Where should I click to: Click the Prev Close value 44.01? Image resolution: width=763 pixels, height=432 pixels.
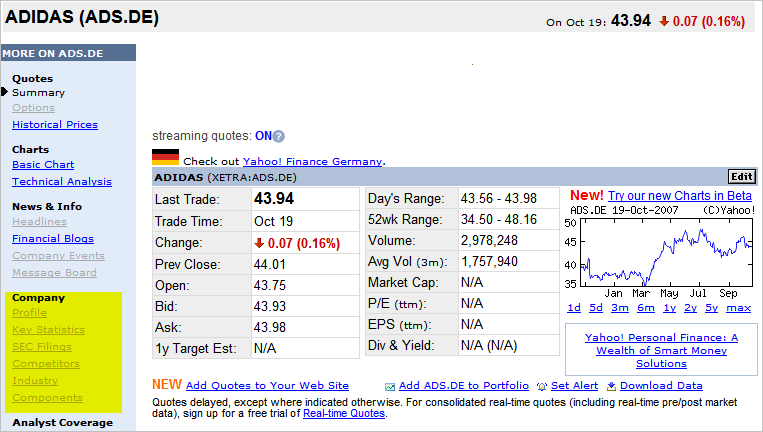tap(270, 264)
